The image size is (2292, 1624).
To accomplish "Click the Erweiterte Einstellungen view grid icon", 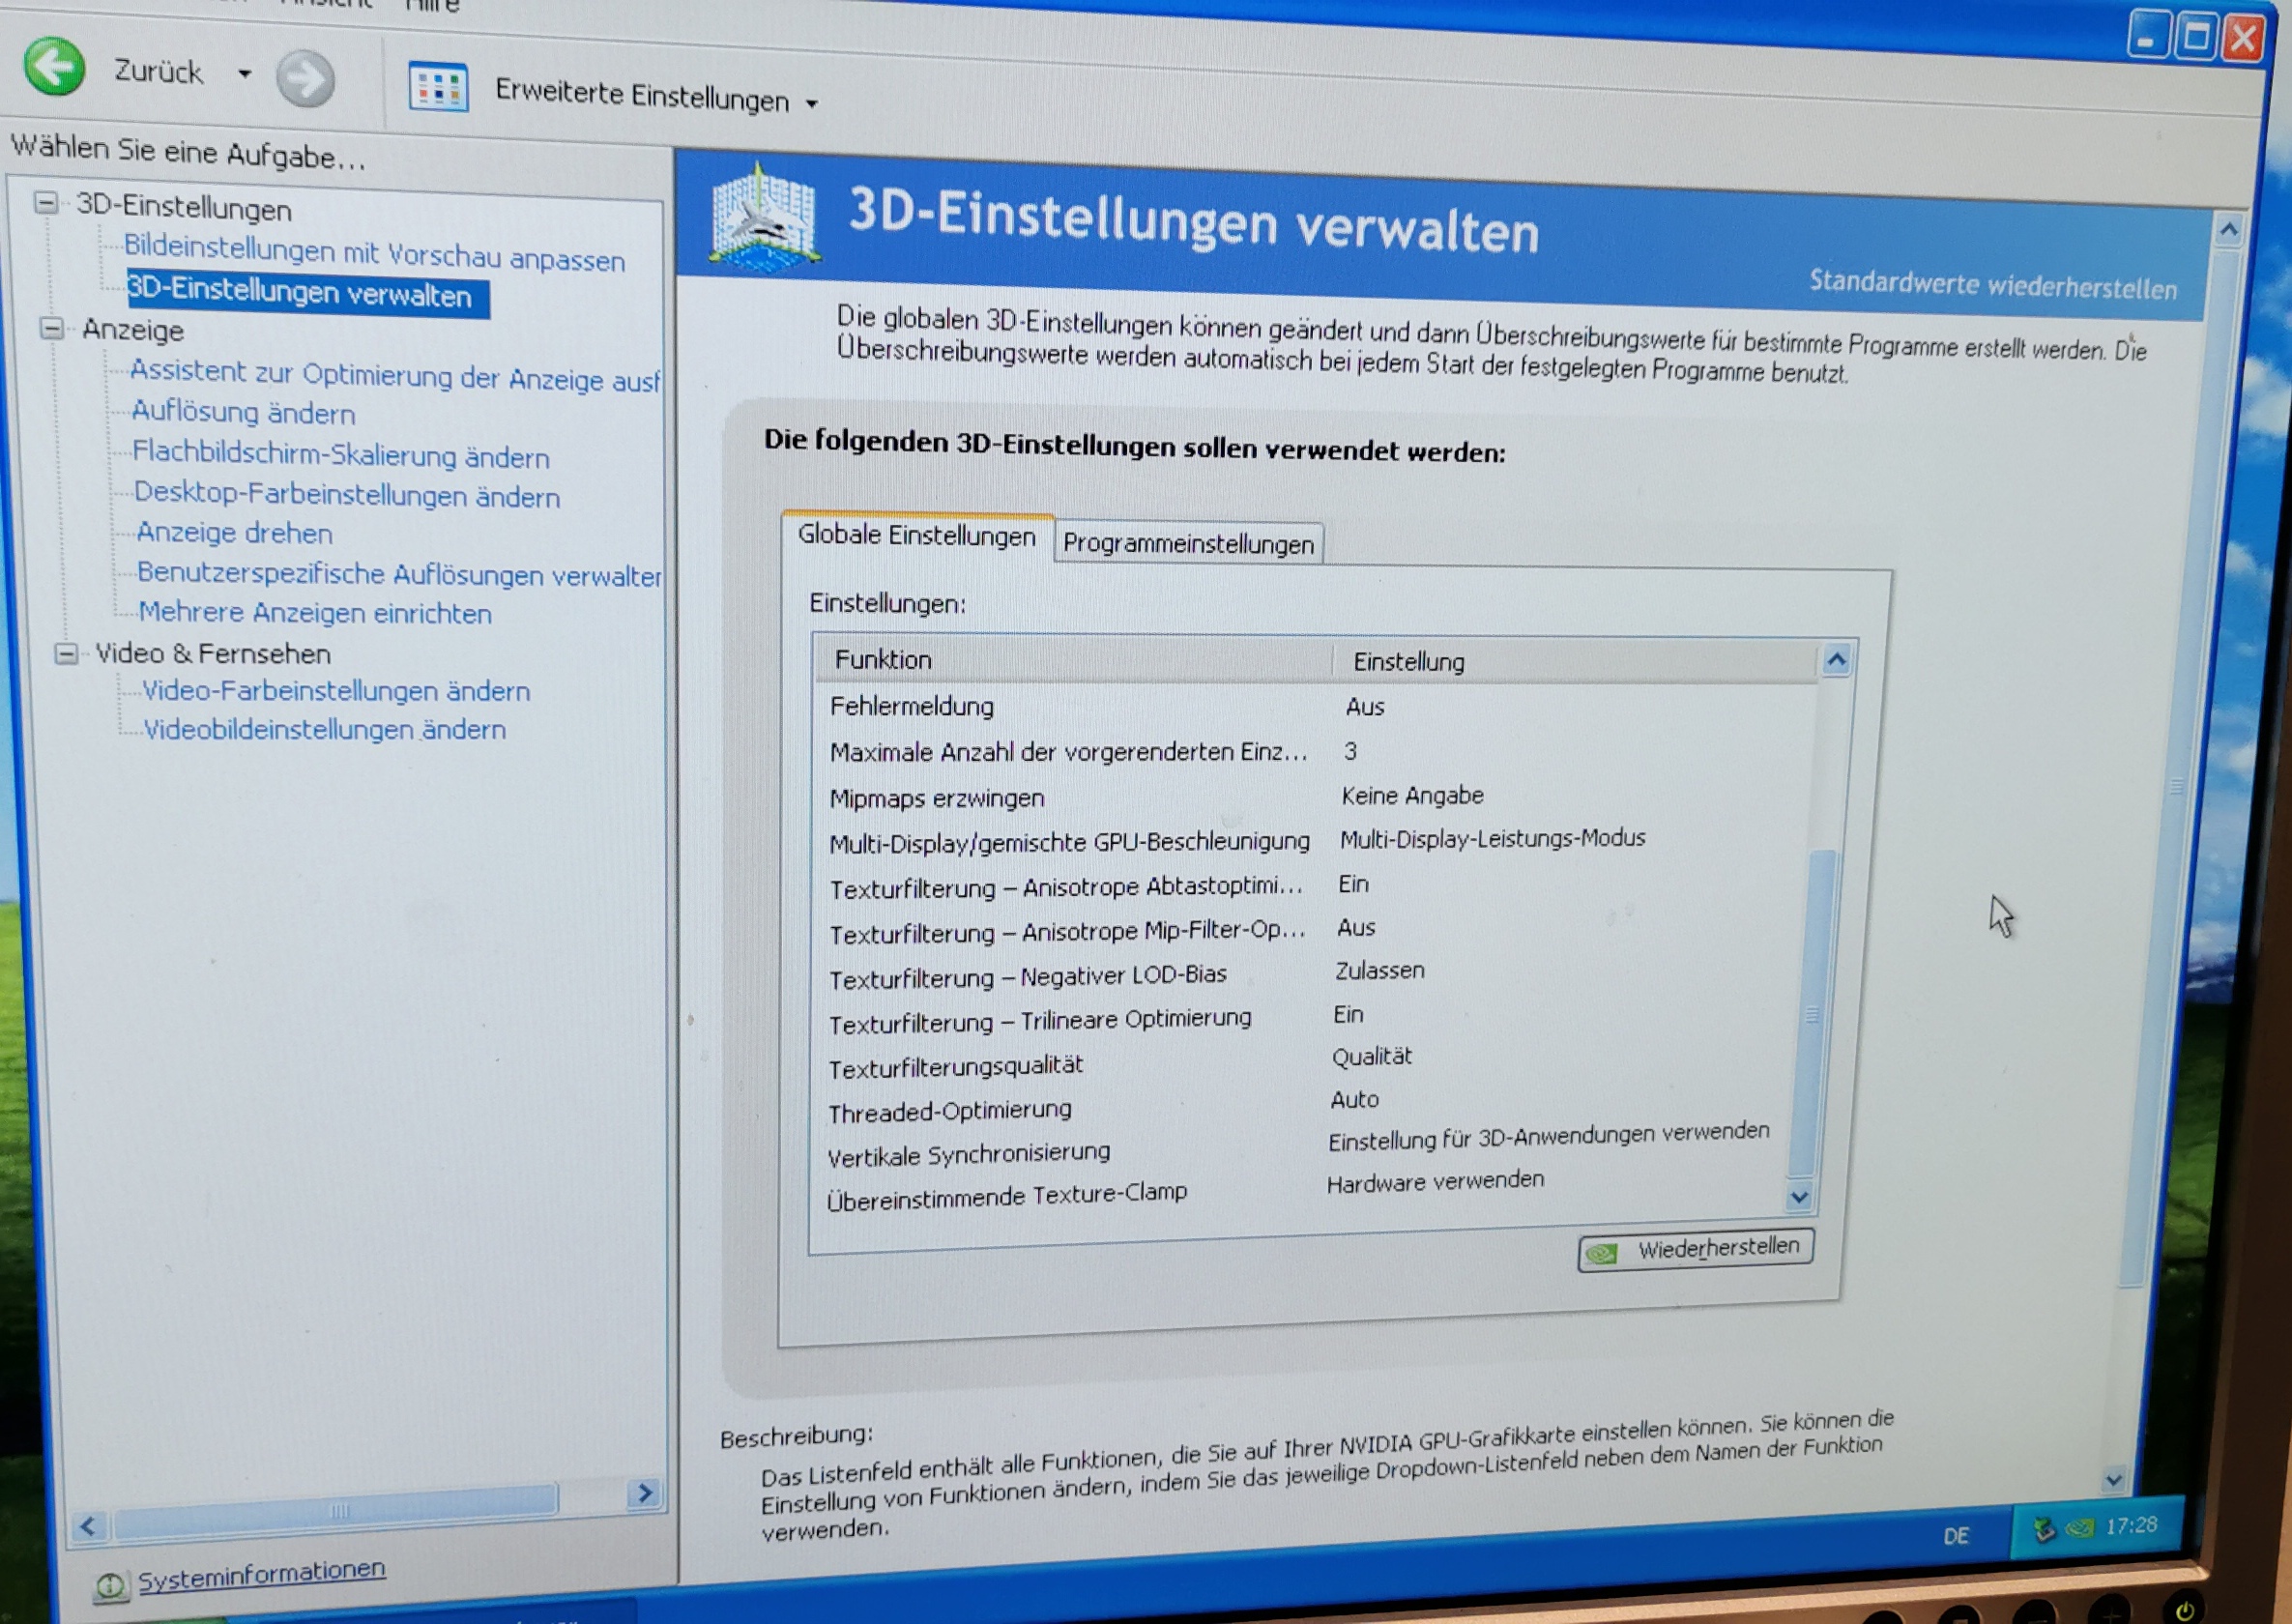I will tap(438, 88).
